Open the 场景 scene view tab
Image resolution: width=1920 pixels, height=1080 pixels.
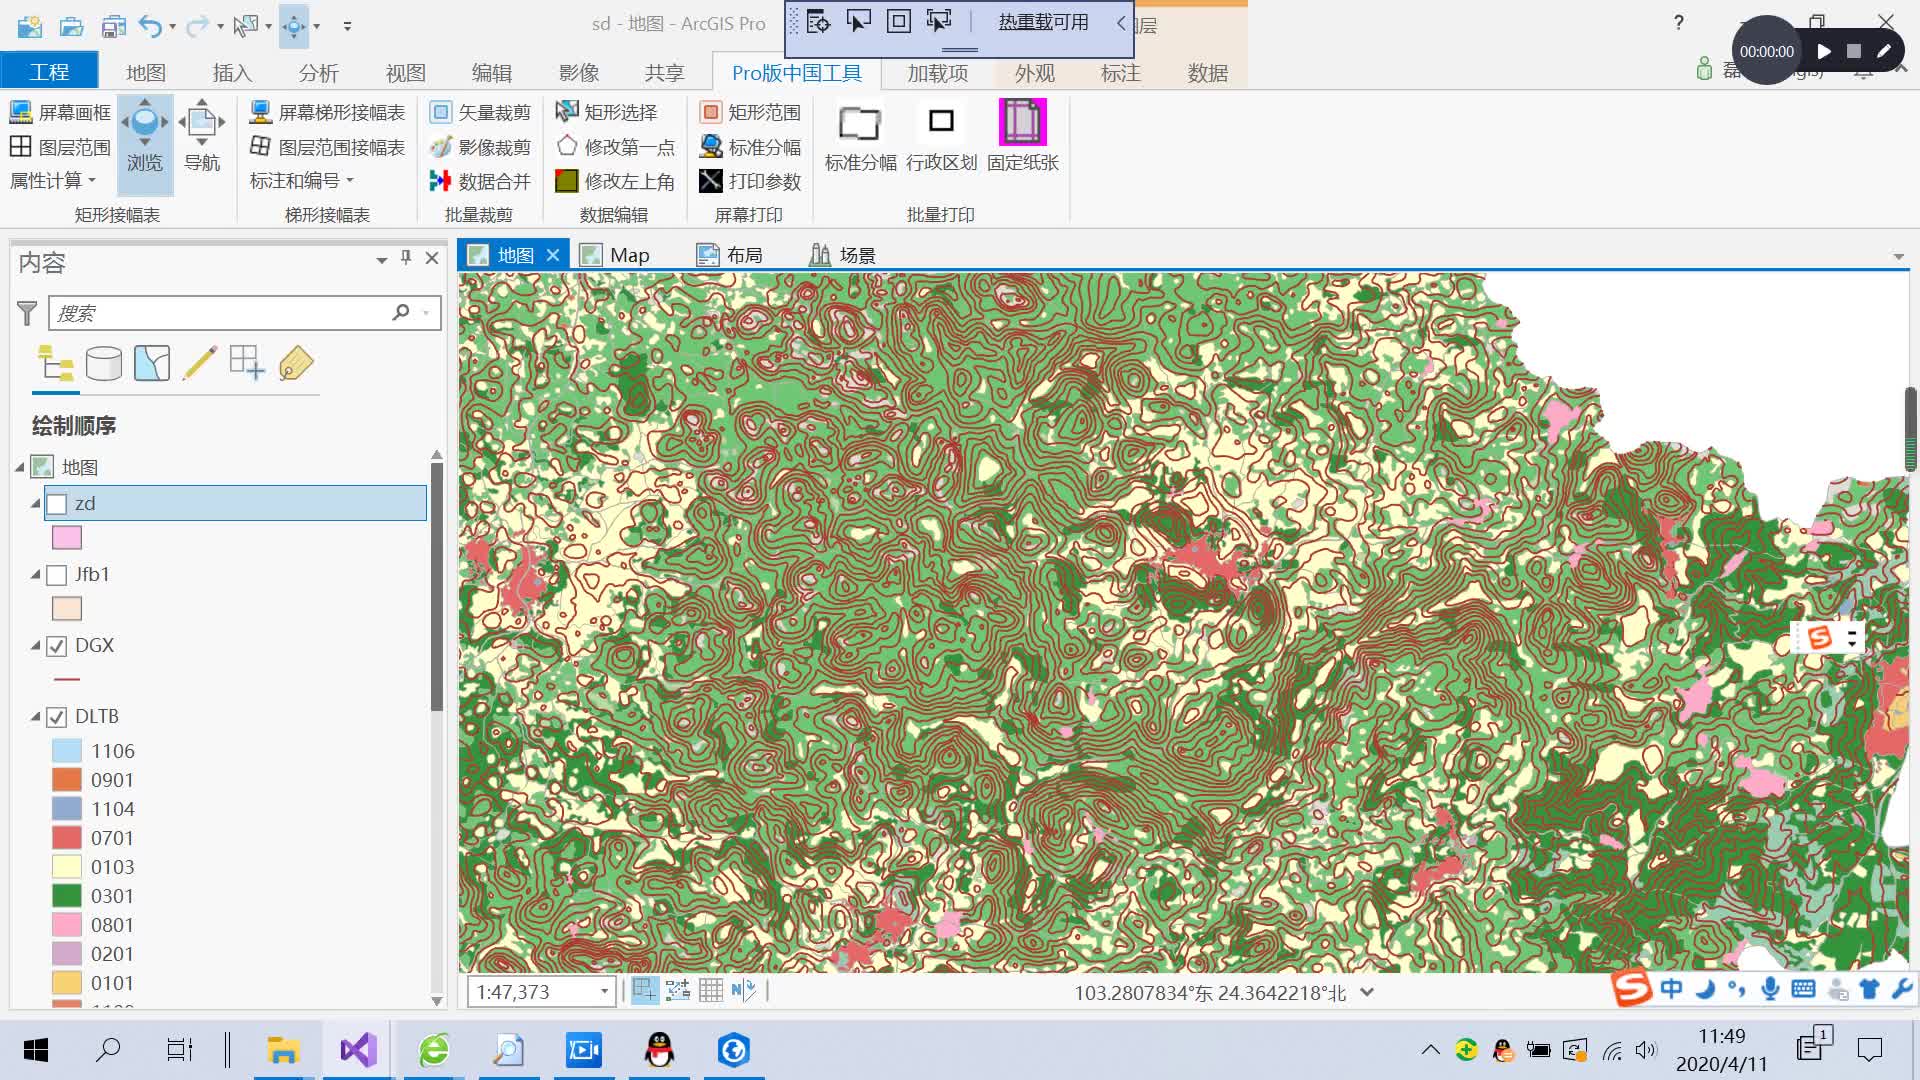843,255
